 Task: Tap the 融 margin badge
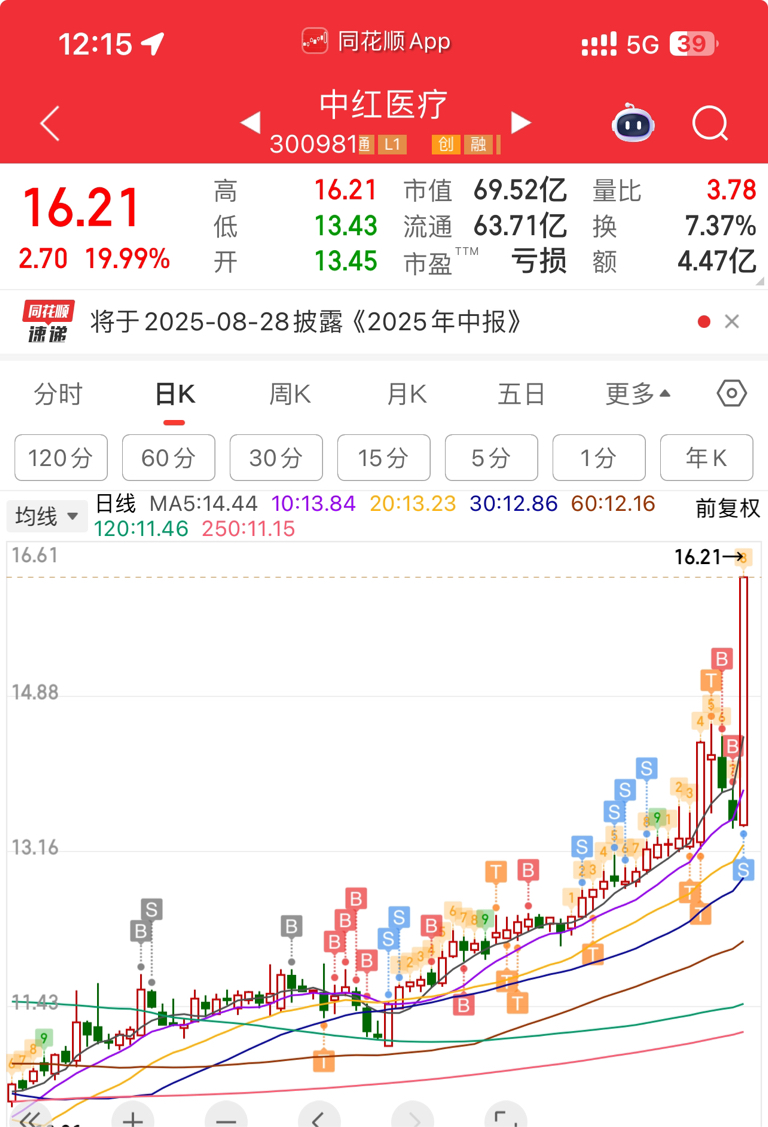point(478,144)
